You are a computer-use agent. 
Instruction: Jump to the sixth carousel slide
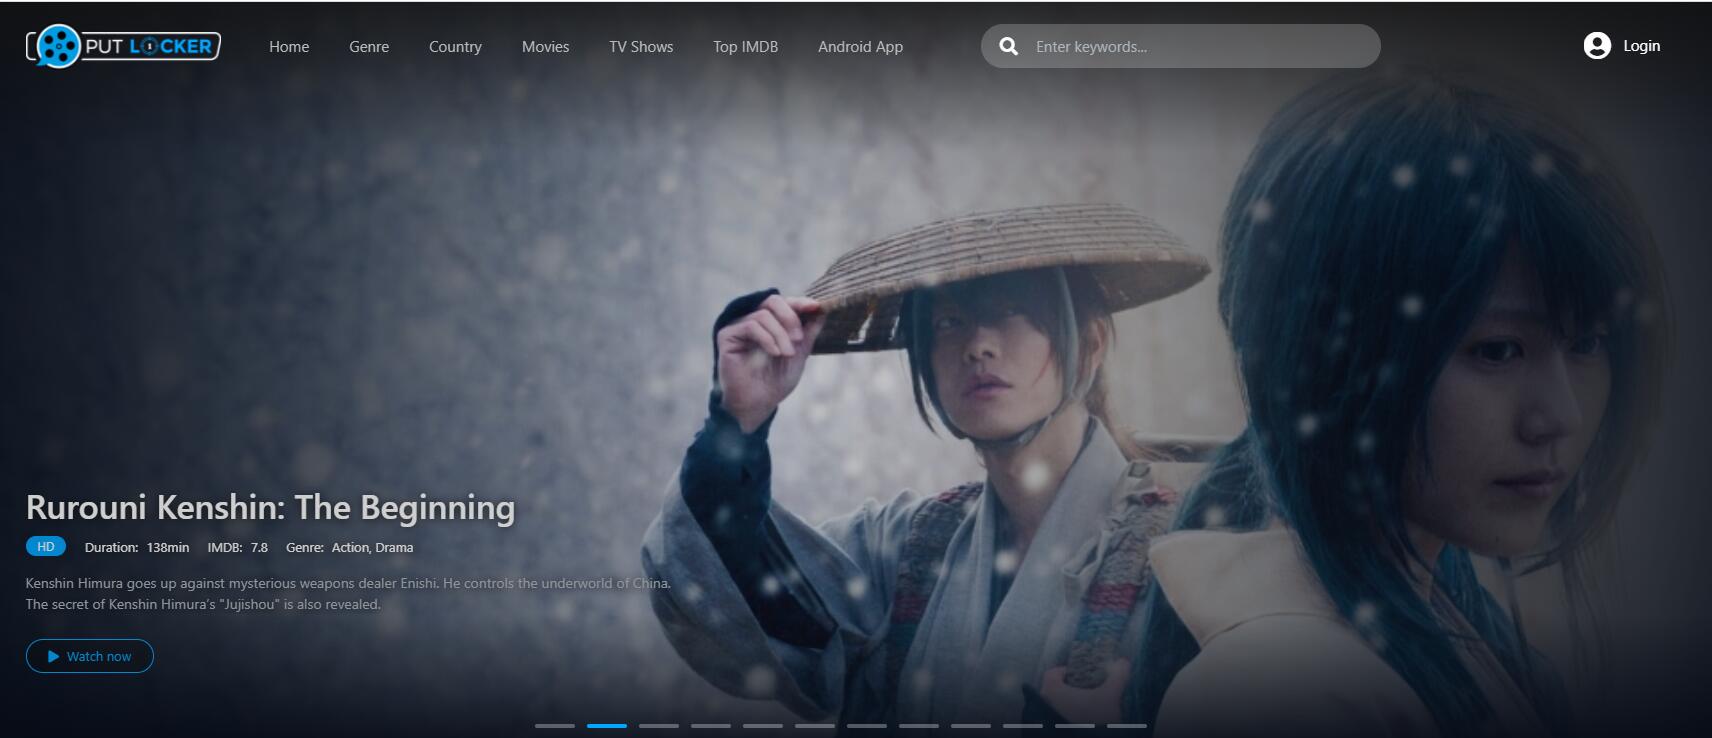coord(815,725)
